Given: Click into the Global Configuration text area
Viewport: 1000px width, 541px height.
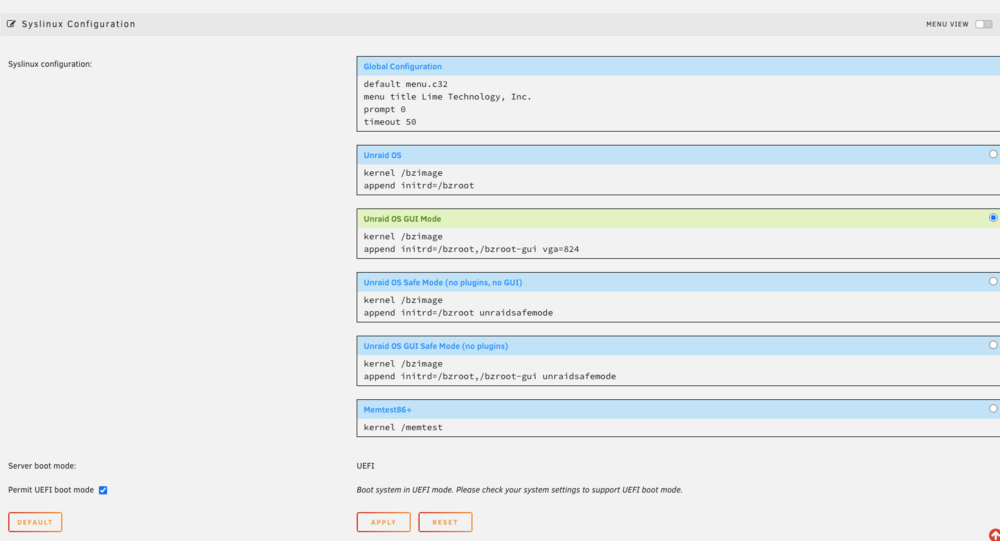Looking at the screenshot, I should click(679, 103).
